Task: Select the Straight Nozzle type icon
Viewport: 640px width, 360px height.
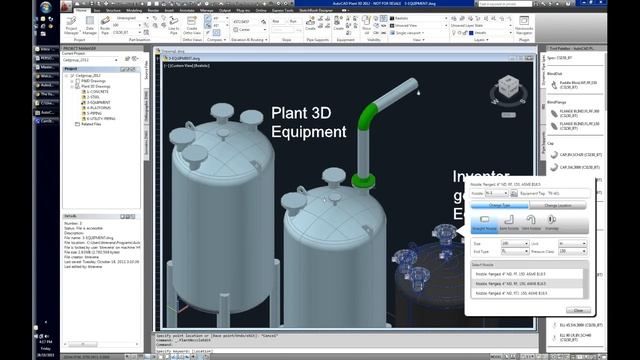Action: (x=484, y=224)
